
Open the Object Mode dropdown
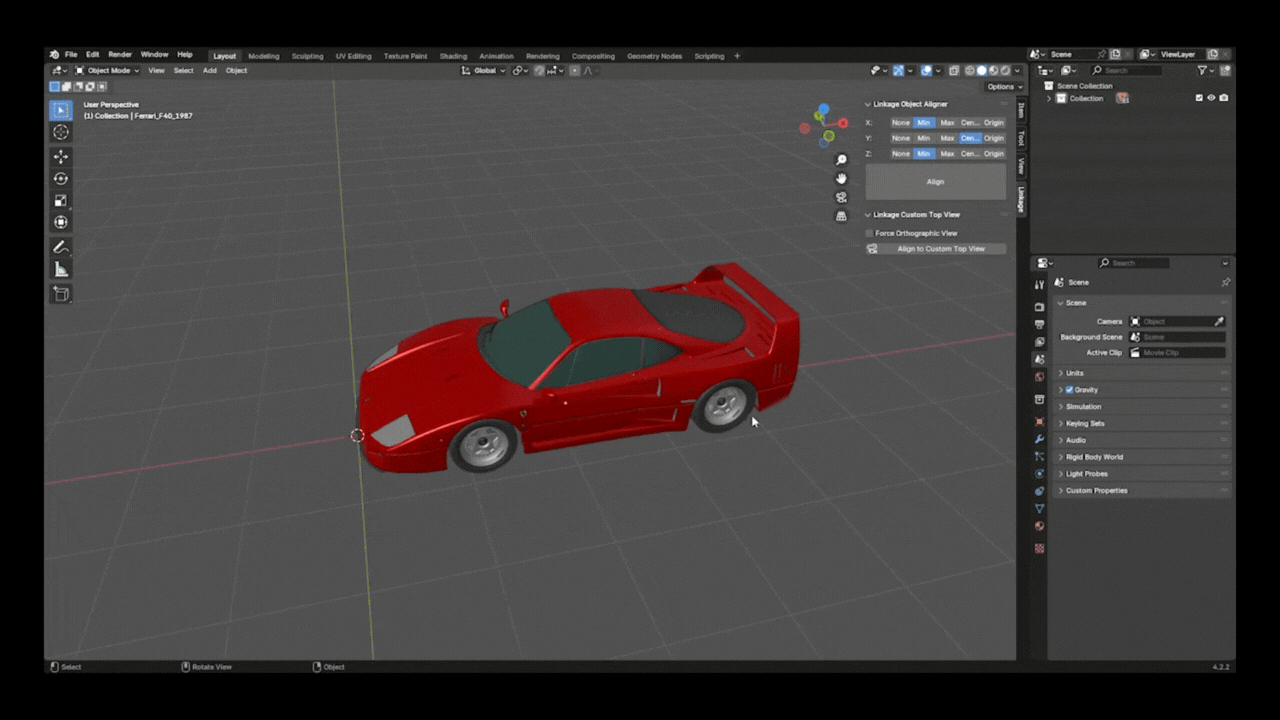pyautogui.click(x=107, y=71)
